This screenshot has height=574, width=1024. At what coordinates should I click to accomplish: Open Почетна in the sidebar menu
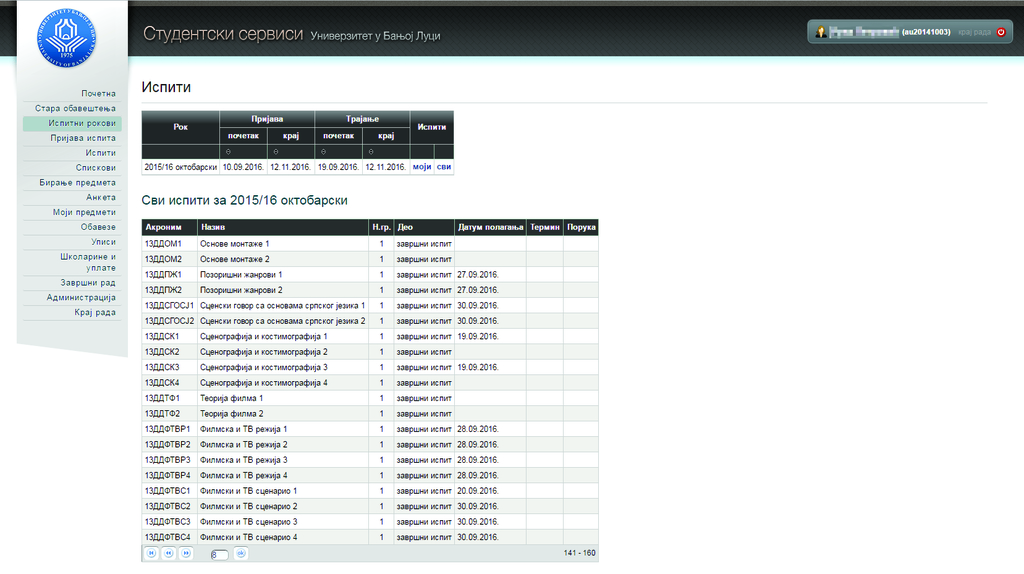click(98, 93)
